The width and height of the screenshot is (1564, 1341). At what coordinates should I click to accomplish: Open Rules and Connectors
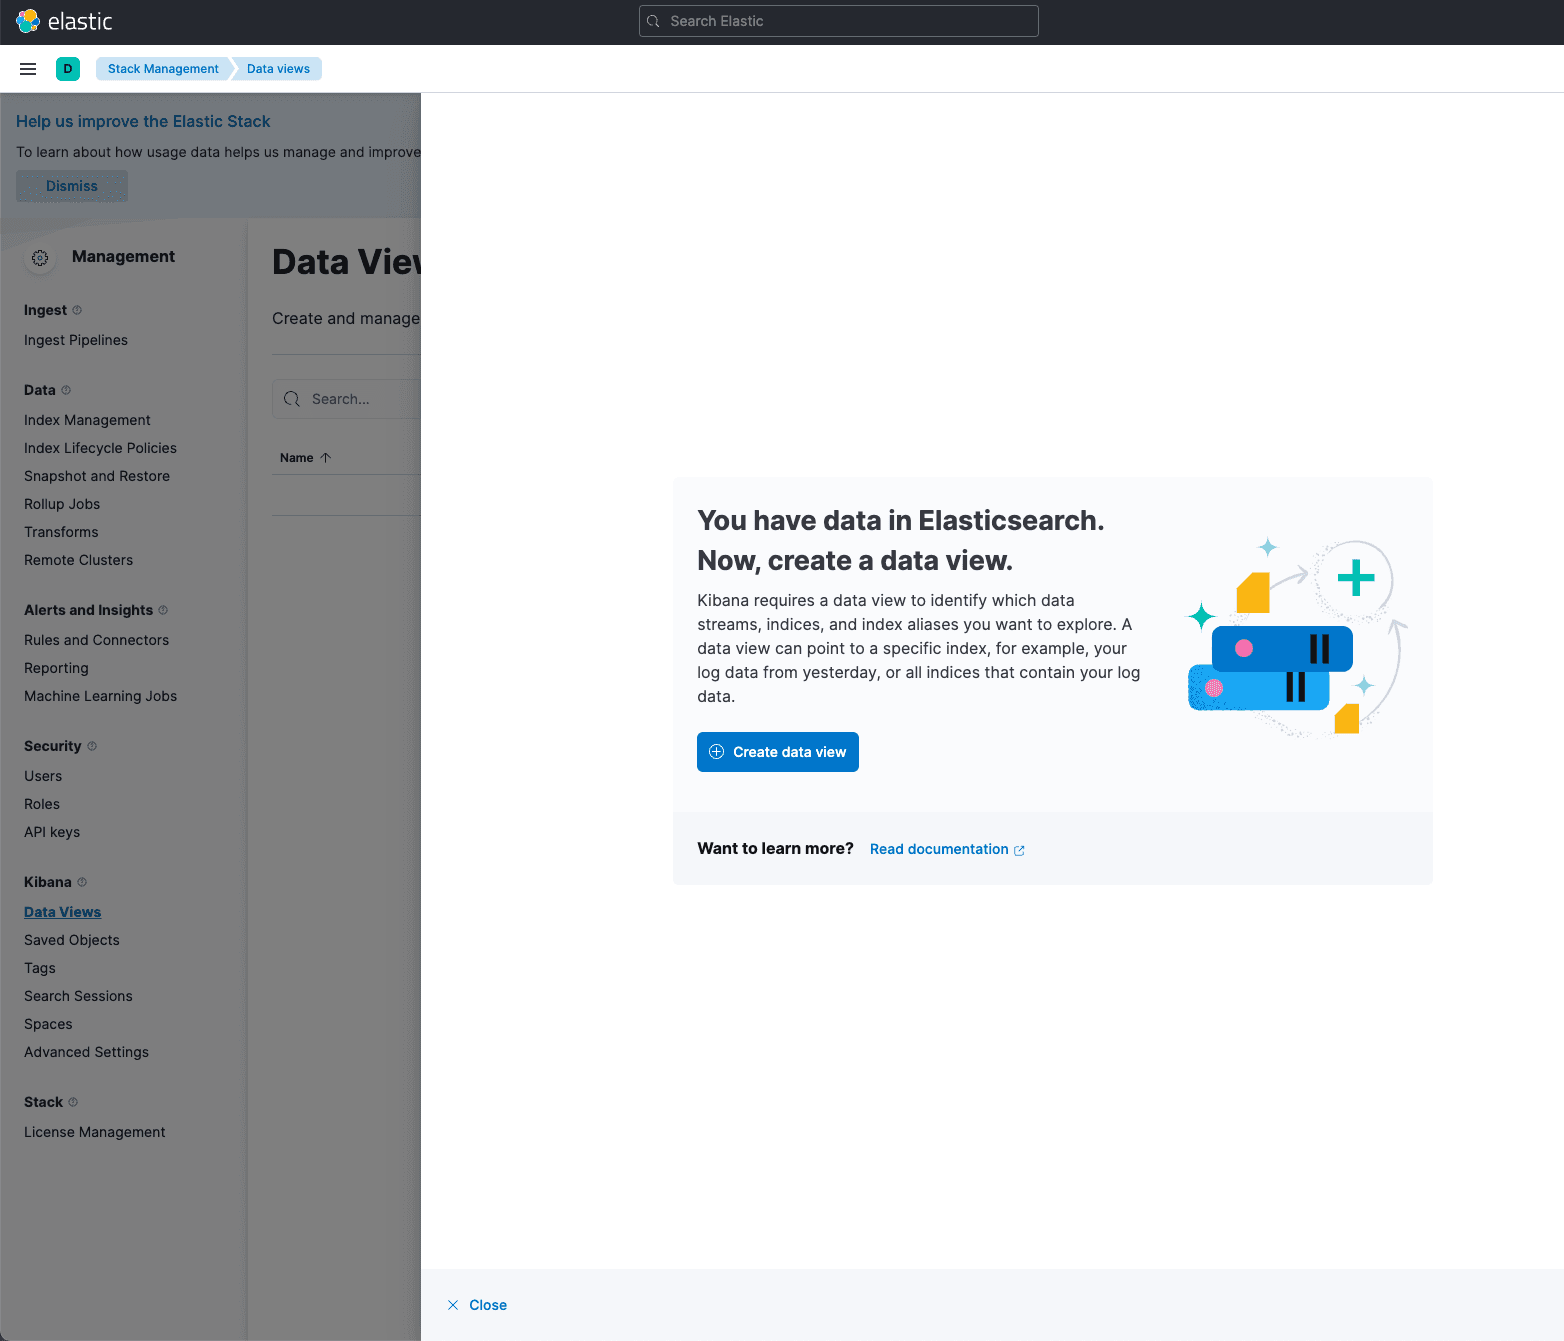[96, 640]
